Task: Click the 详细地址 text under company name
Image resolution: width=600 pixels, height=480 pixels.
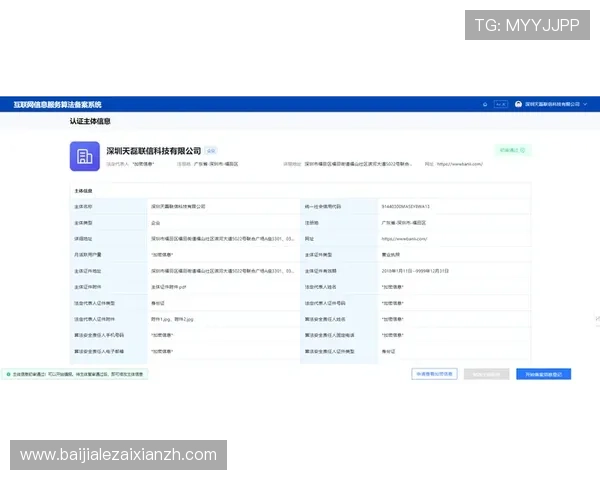Action: 358,164
